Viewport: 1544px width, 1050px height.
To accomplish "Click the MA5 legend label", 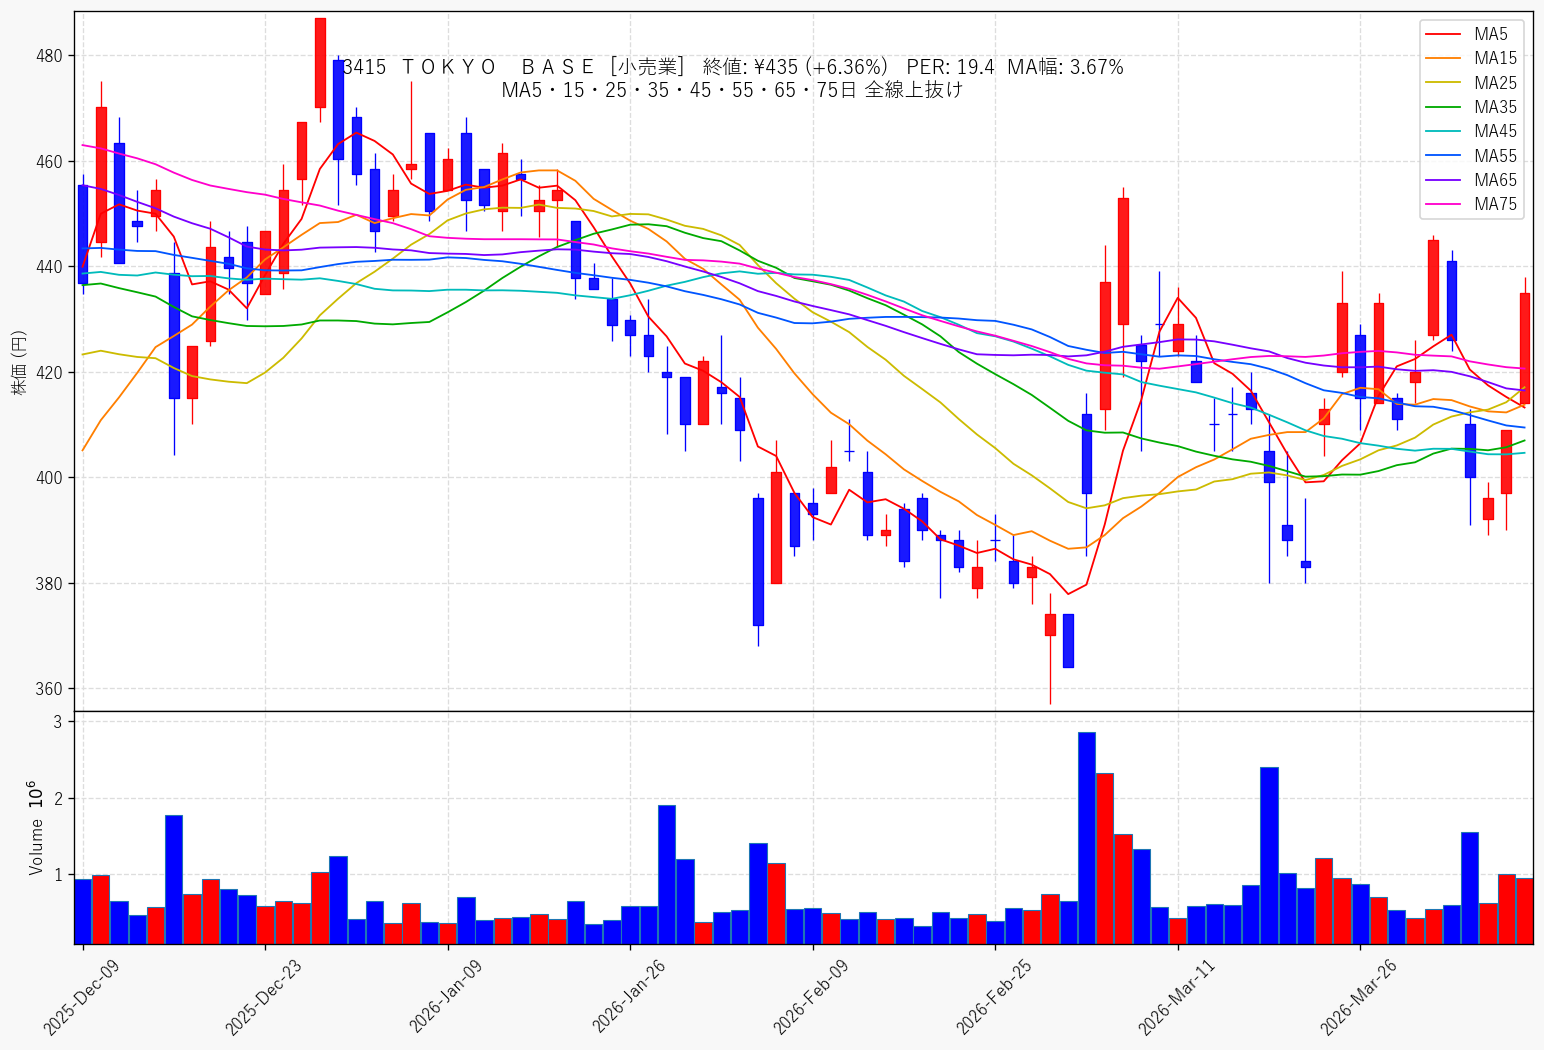I will click(1490, 34).
